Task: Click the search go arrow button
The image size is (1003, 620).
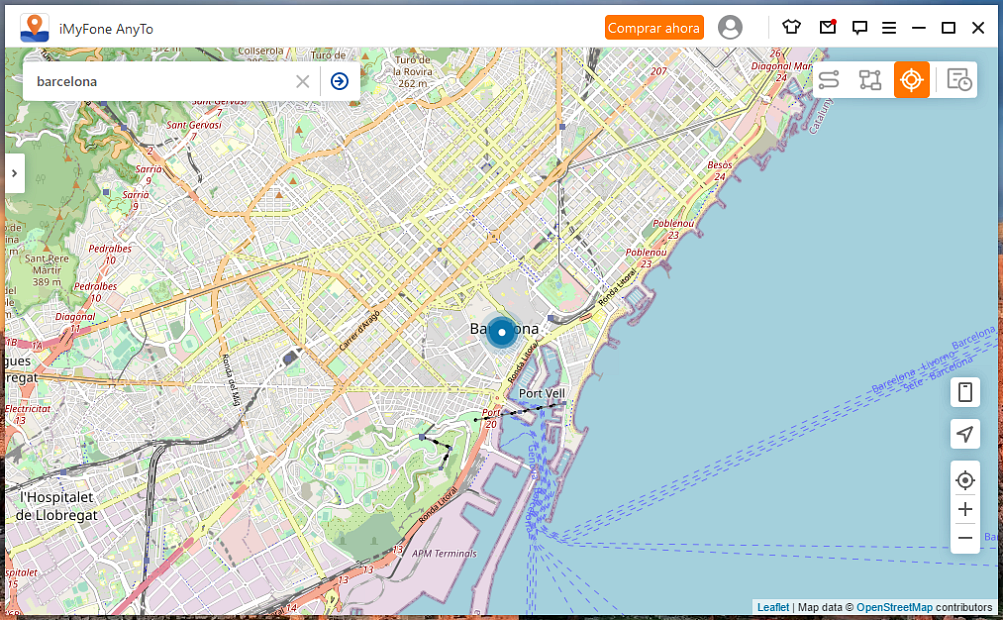Action: click(x=340, y=81)
